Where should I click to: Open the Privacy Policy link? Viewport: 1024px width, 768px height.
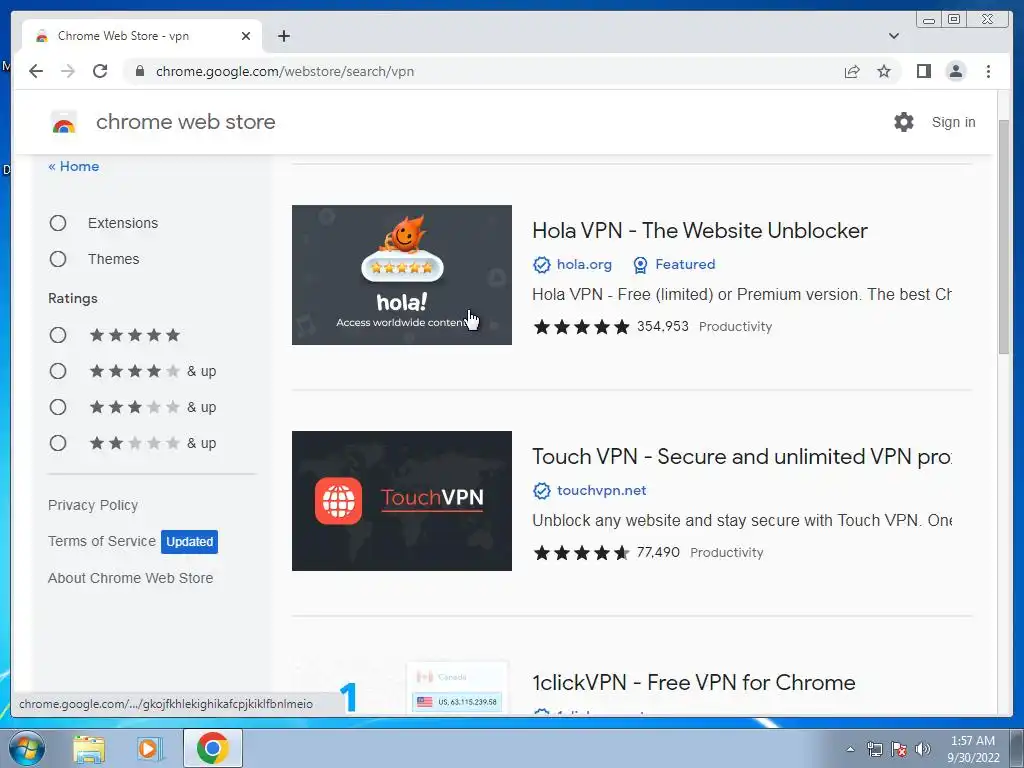[x=93, y=505]
